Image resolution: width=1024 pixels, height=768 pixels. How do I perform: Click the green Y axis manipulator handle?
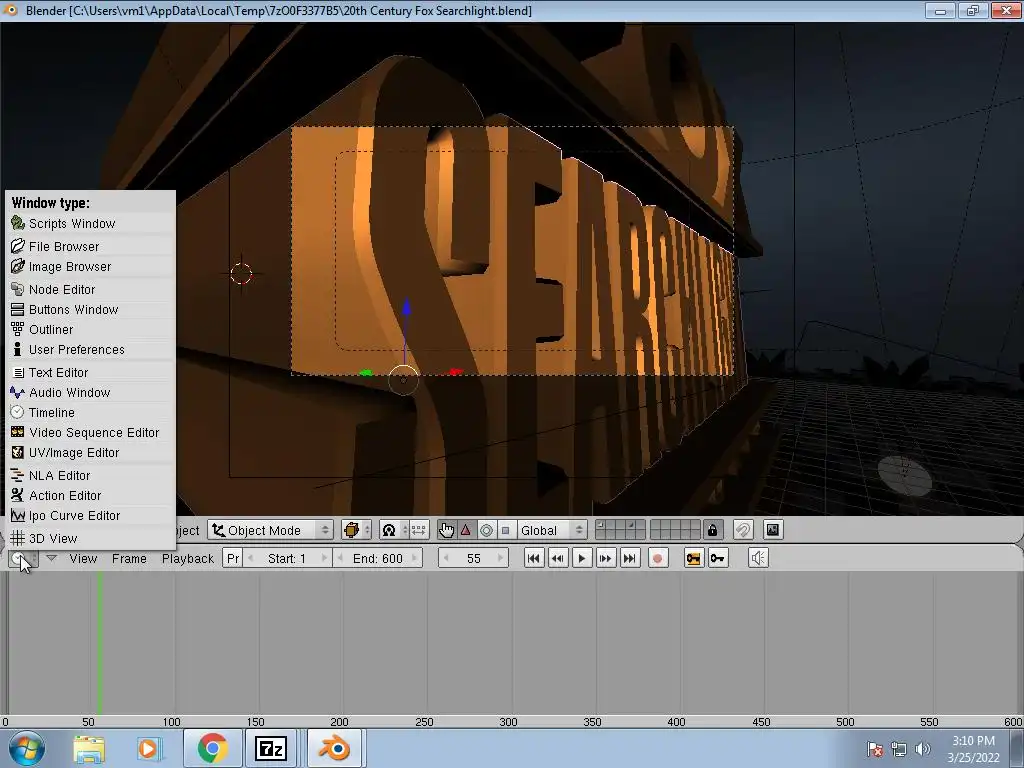[366, 373]
